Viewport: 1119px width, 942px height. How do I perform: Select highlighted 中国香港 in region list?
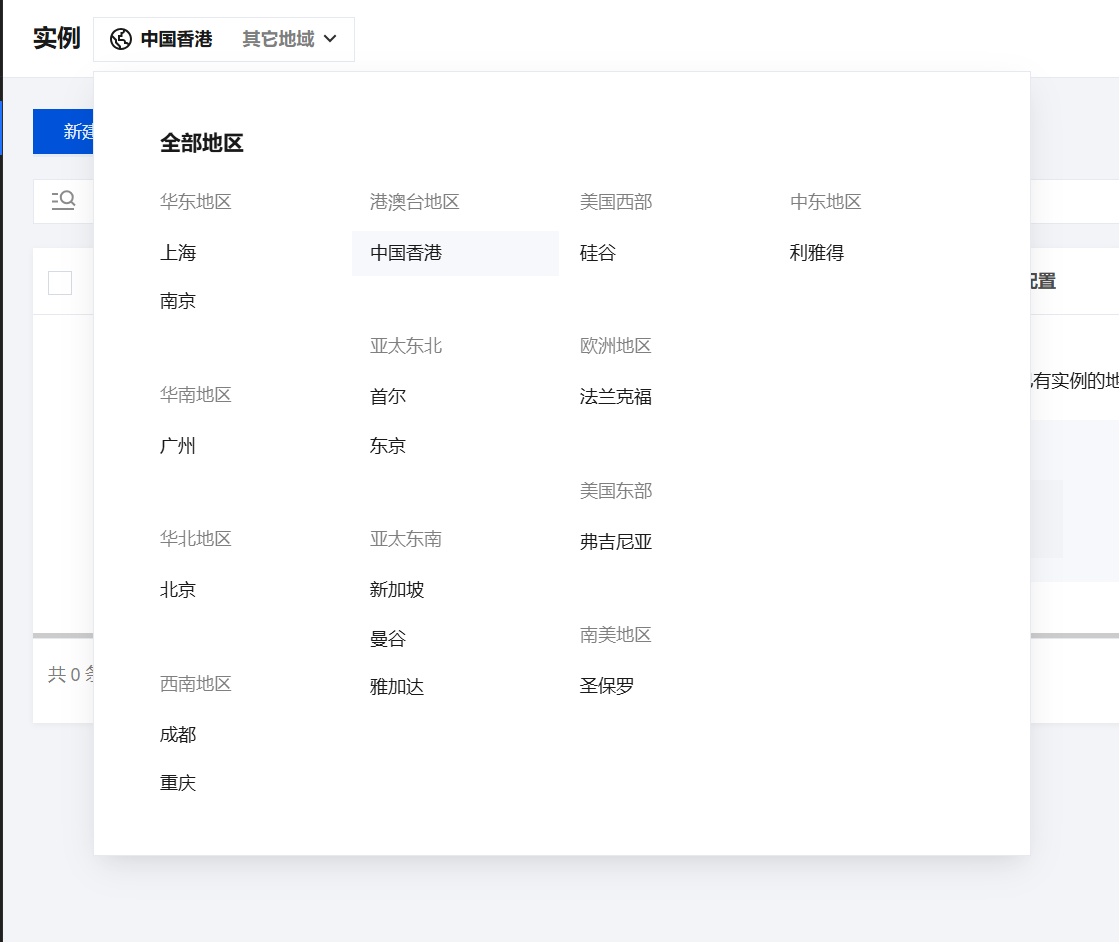[406, 253]
